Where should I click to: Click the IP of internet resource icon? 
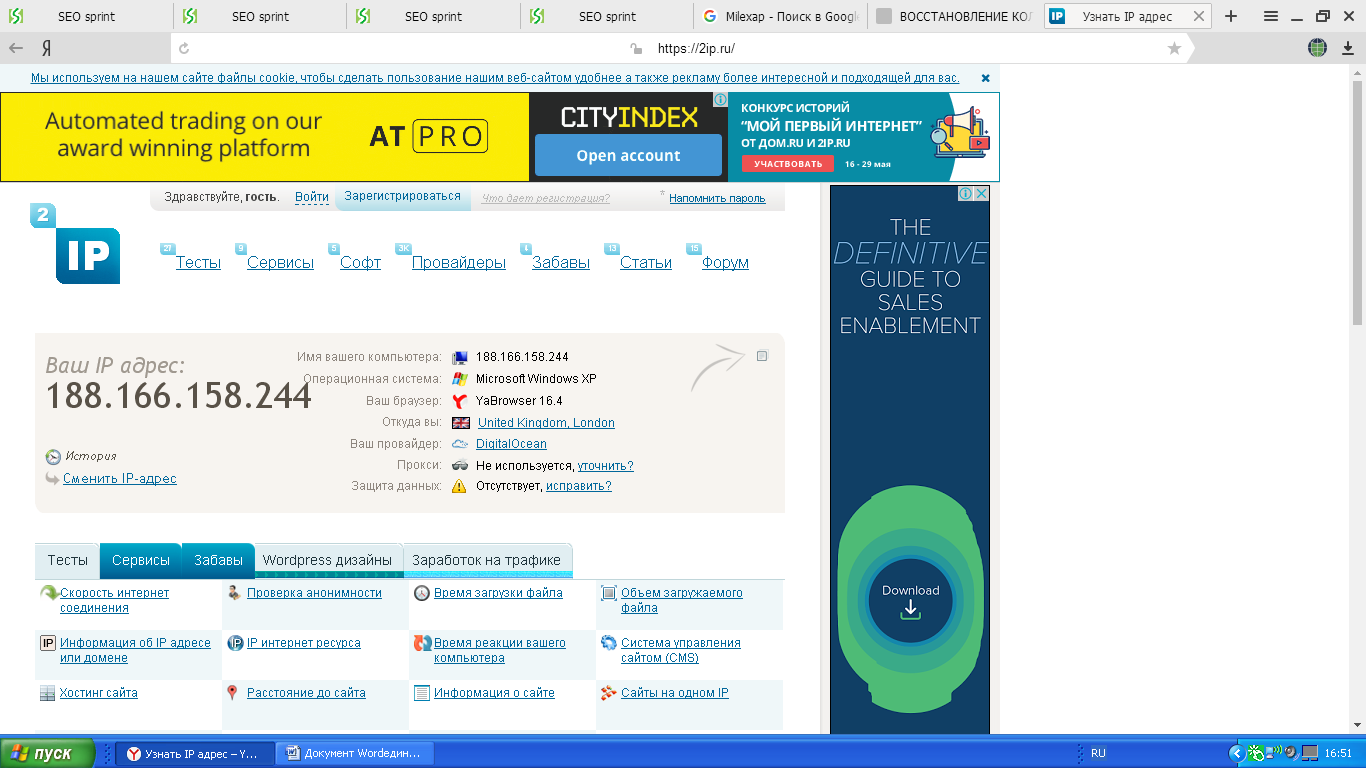(235, 643)
